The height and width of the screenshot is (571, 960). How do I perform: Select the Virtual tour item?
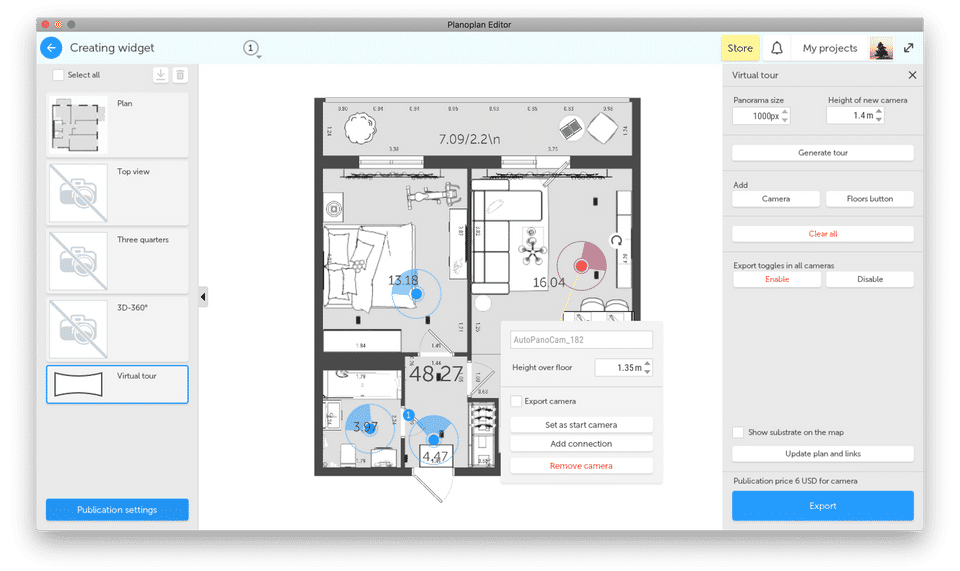117,384
